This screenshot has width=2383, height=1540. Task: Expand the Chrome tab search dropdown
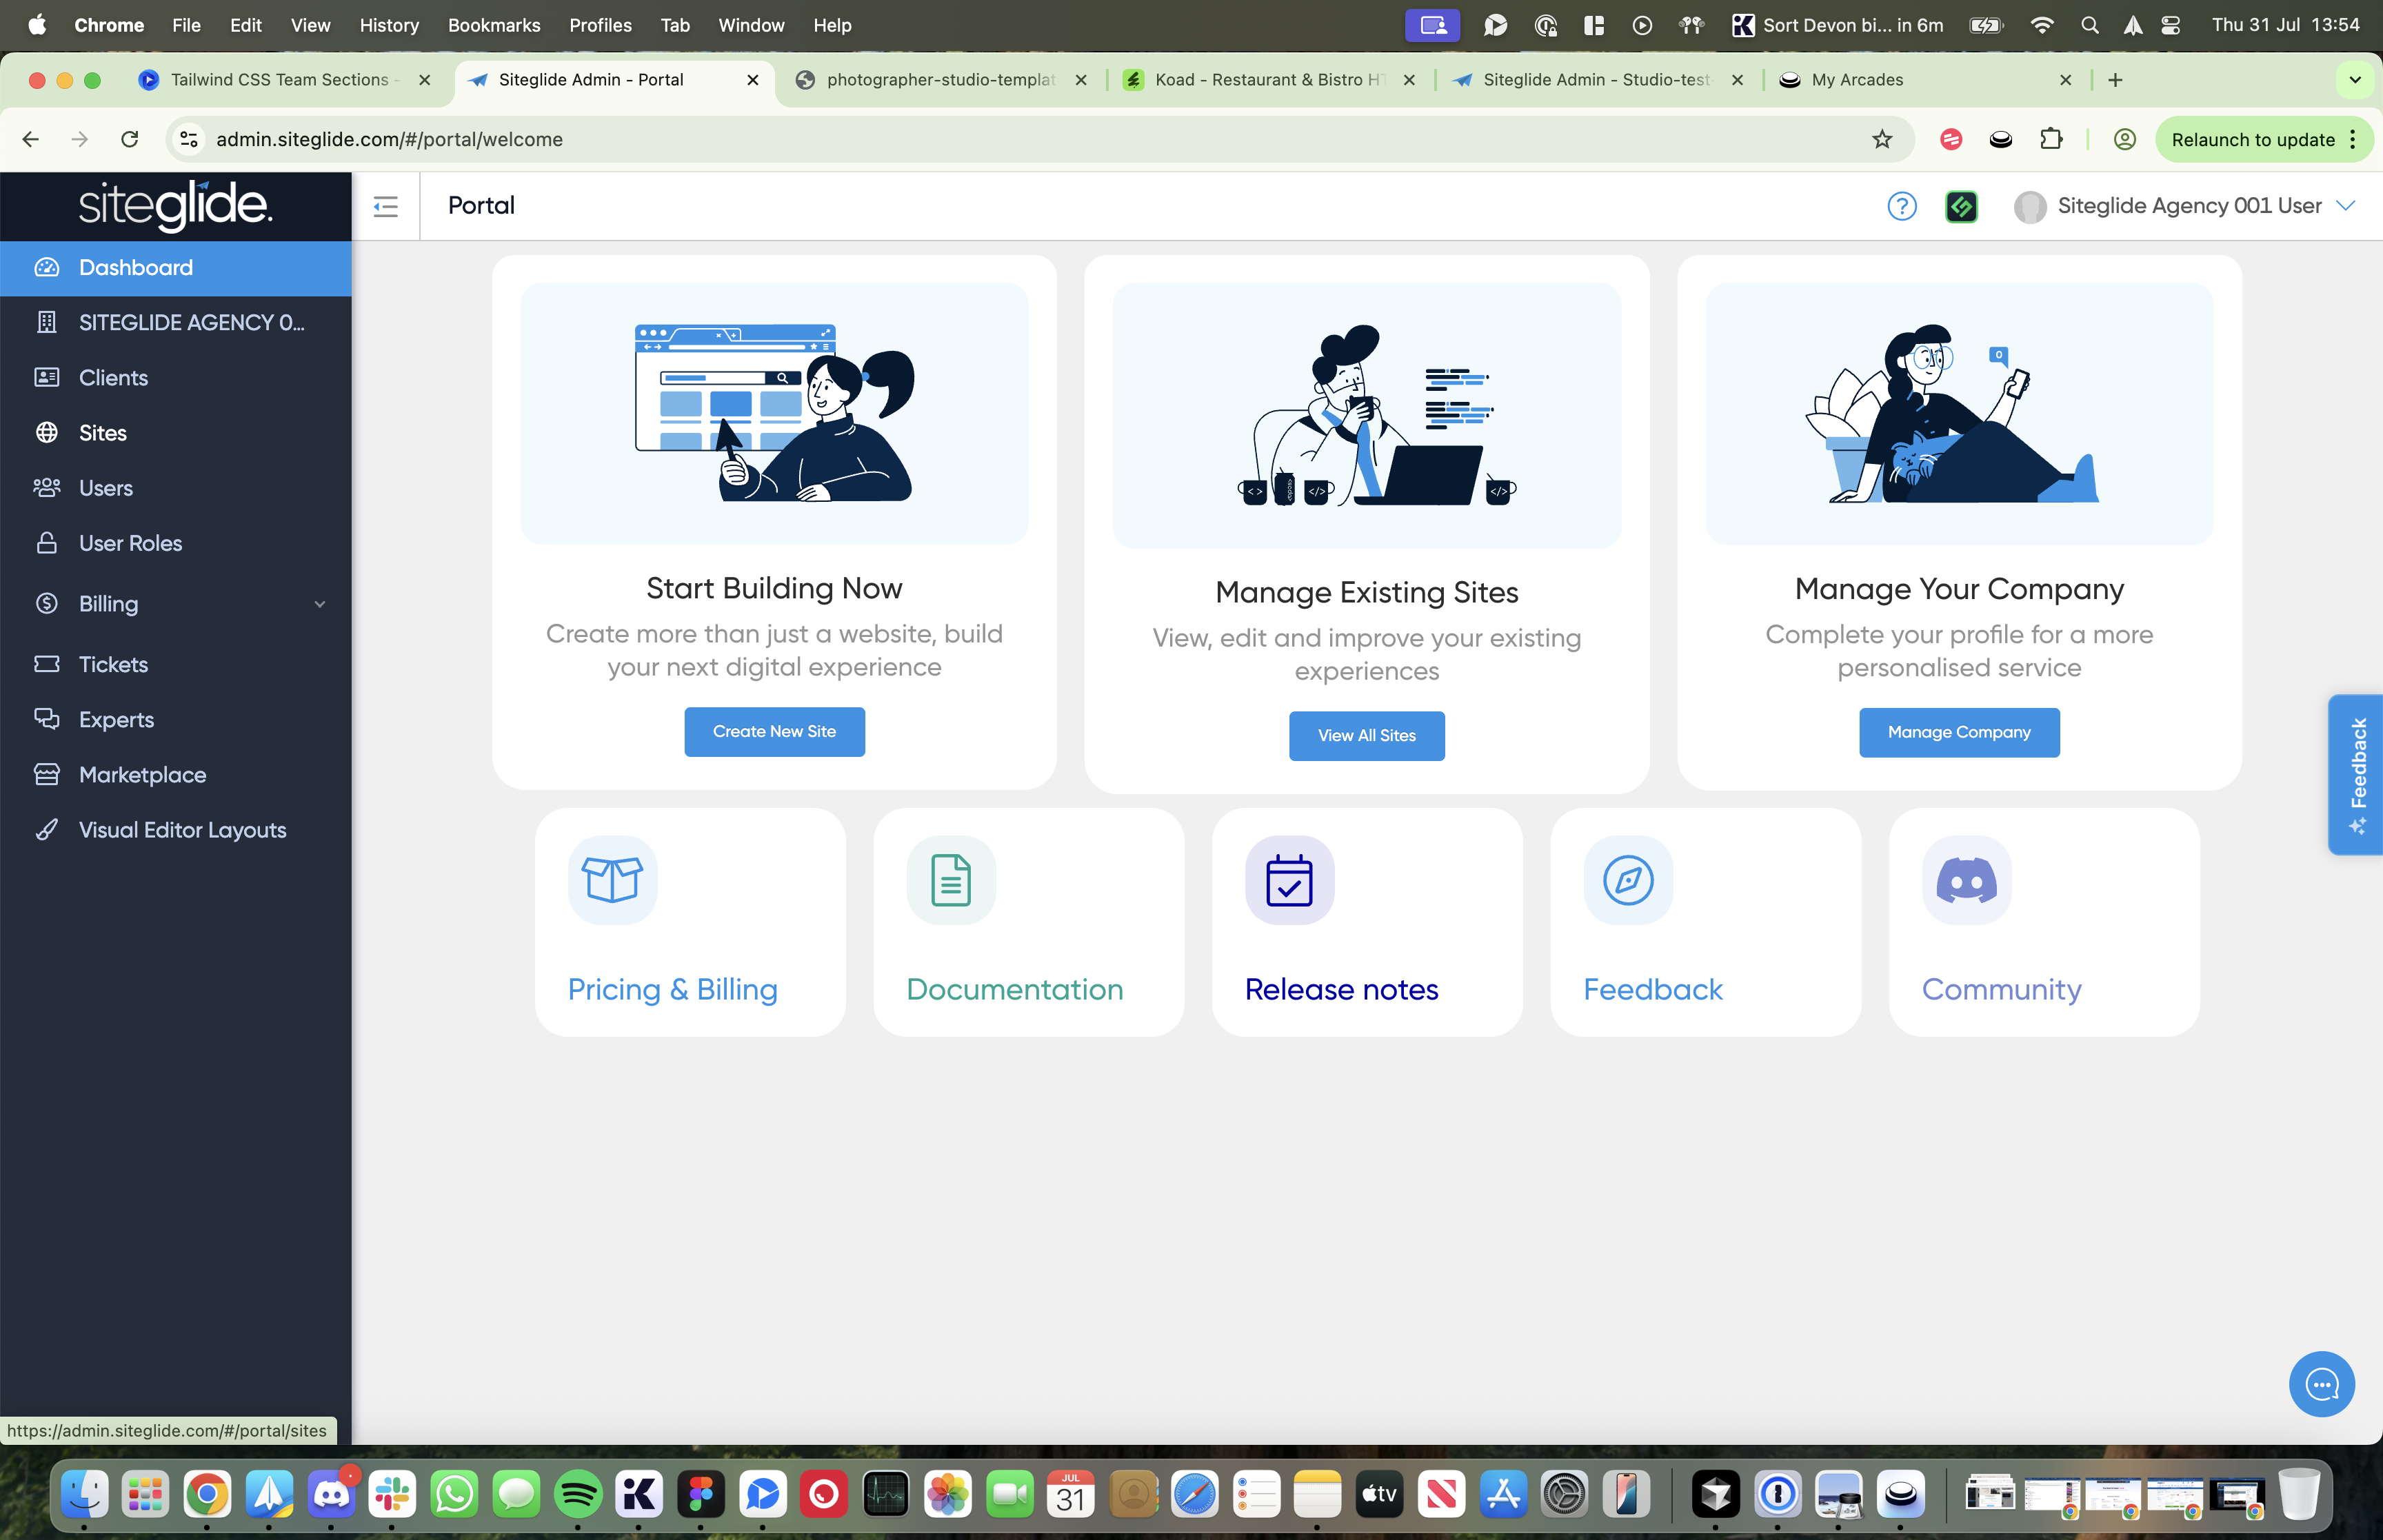(x=2354, y=80)
